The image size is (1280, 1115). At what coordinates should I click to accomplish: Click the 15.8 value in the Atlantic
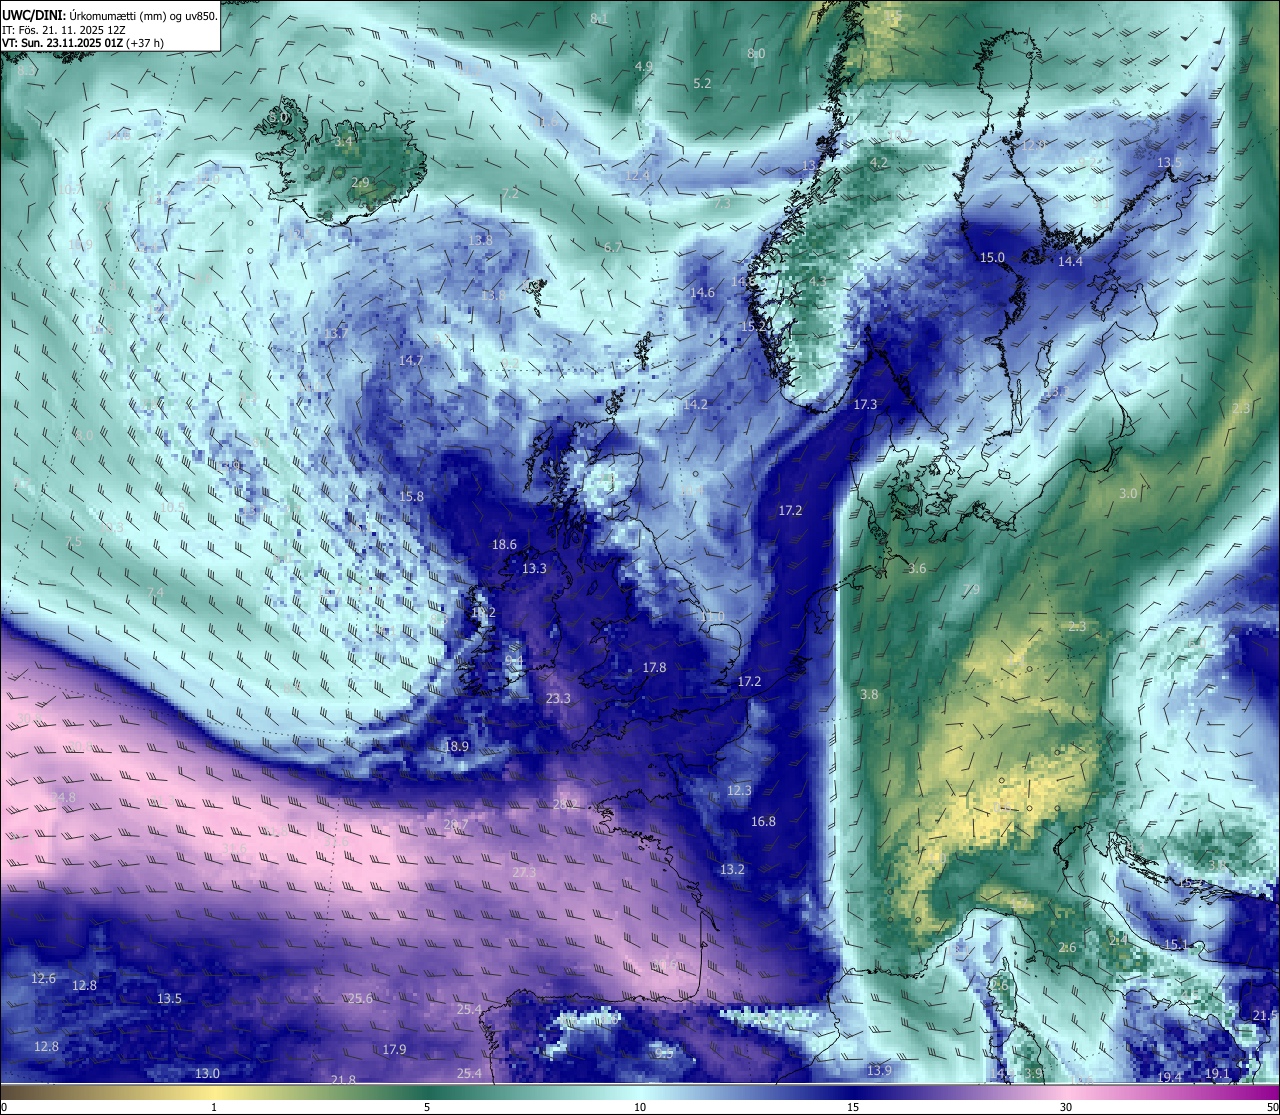click(411, 496)
